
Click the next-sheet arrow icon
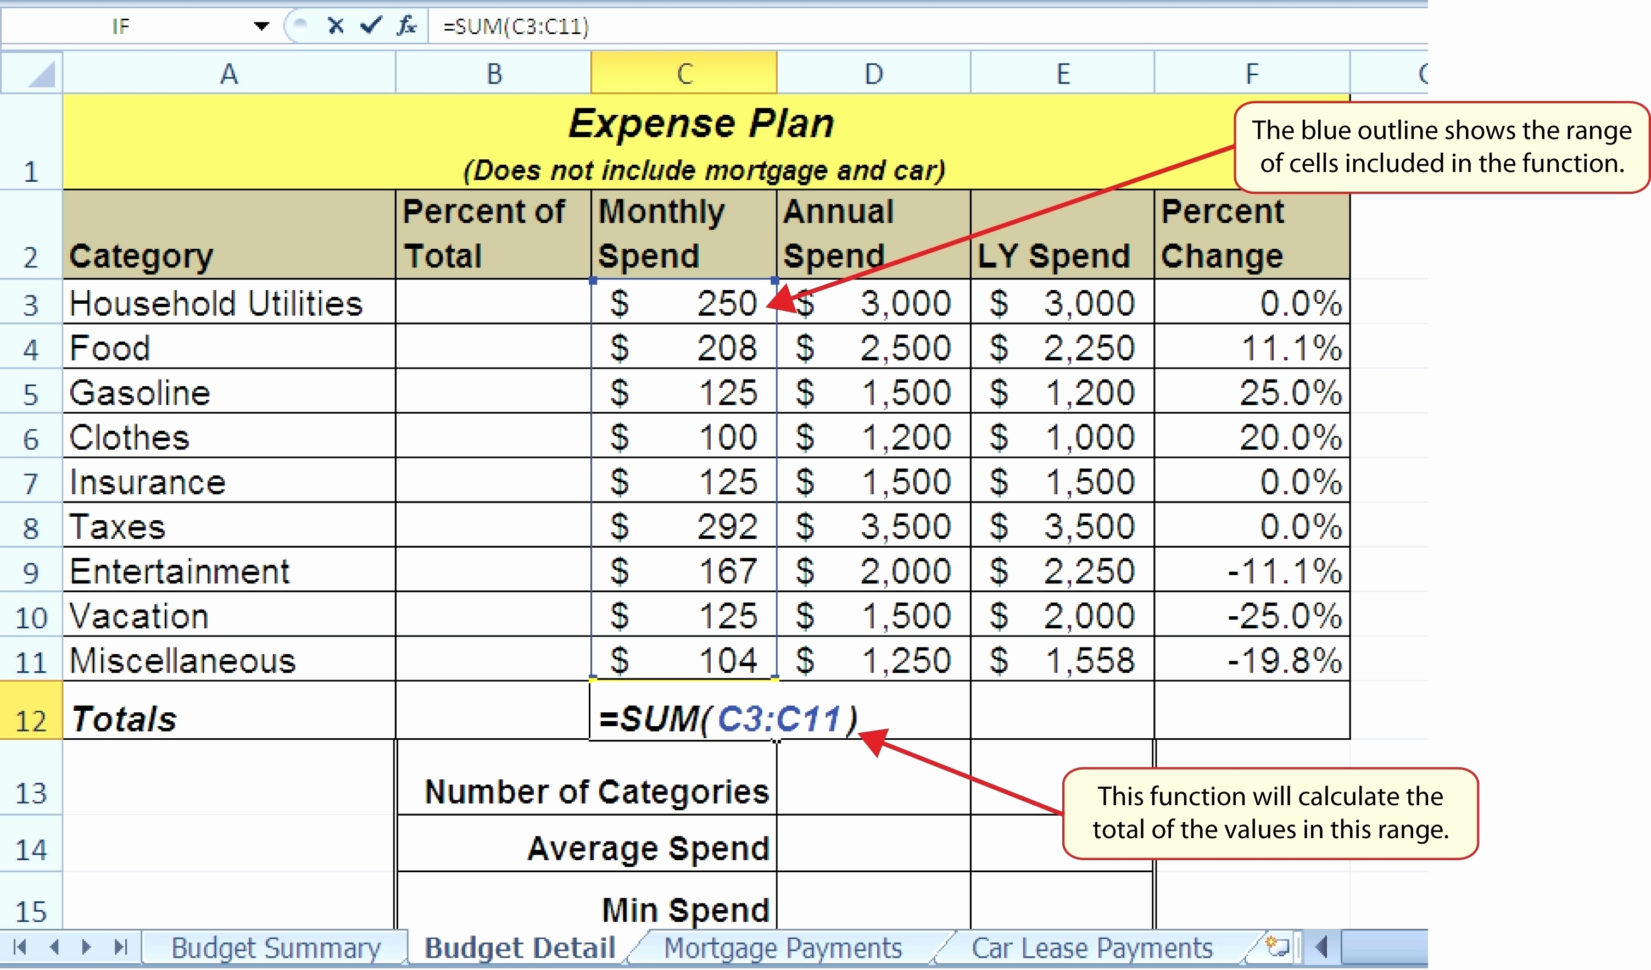[88, 948]
